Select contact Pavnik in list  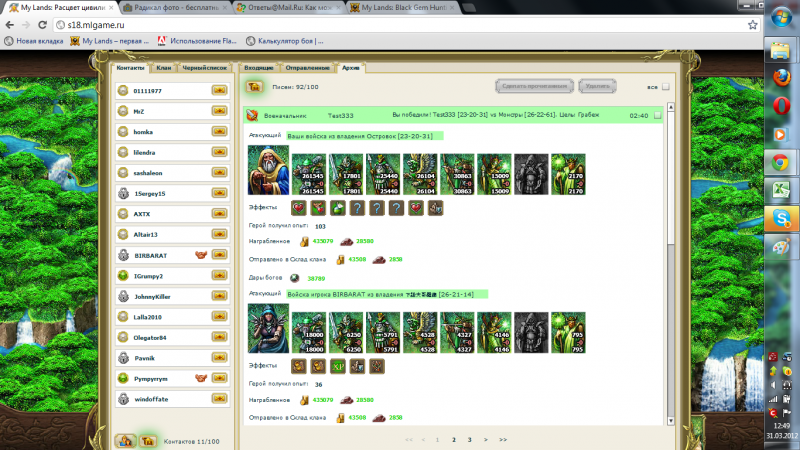pos(172,358)
